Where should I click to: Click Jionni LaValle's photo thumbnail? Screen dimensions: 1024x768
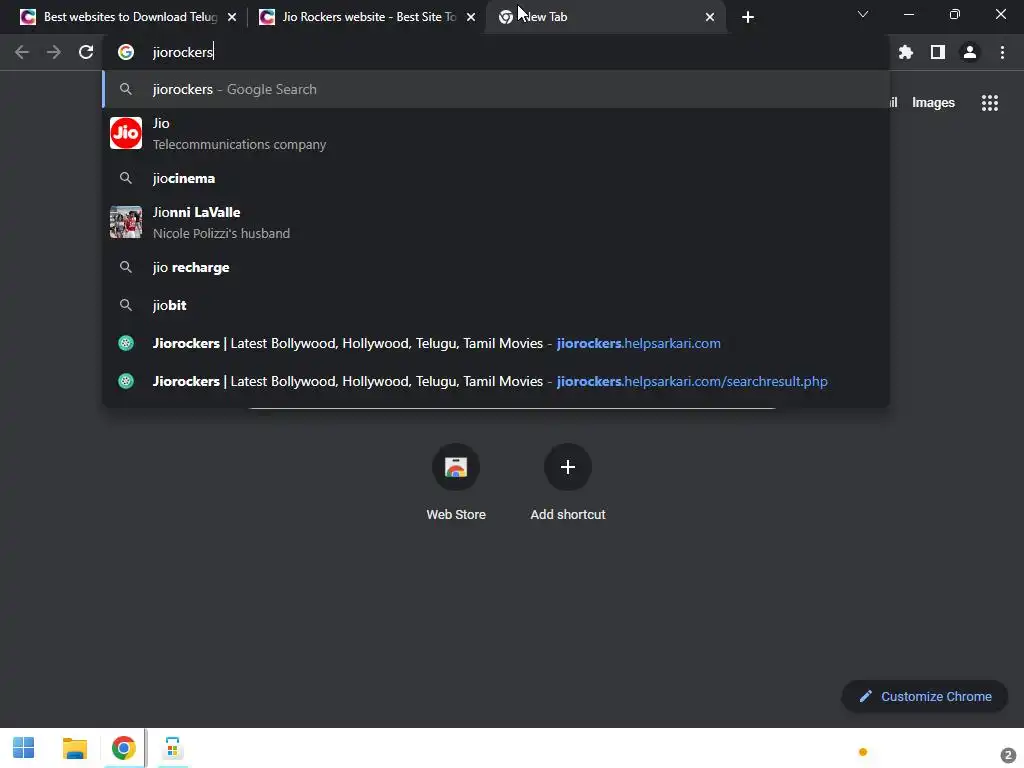tap(126, 222)
